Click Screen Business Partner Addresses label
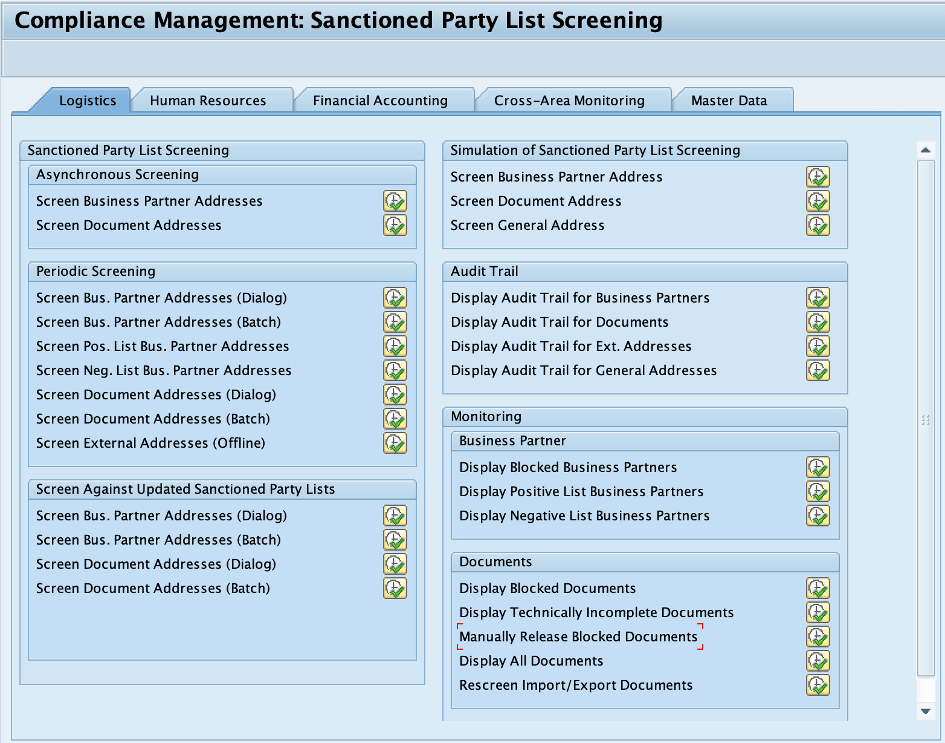945x743 pixels. tap(149, 201)
